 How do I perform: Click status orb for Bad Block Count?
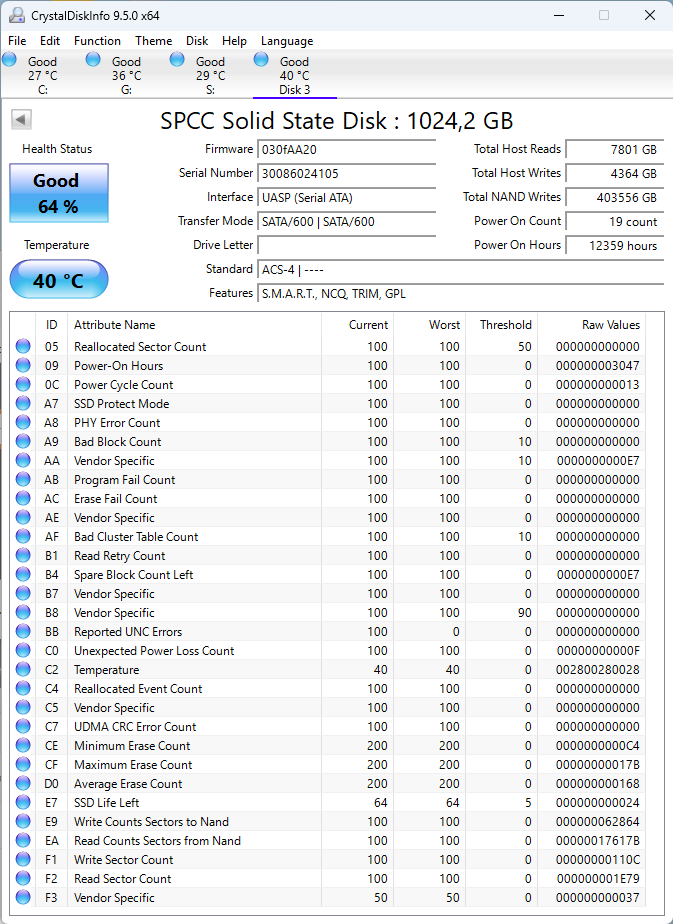coord(23,441)
